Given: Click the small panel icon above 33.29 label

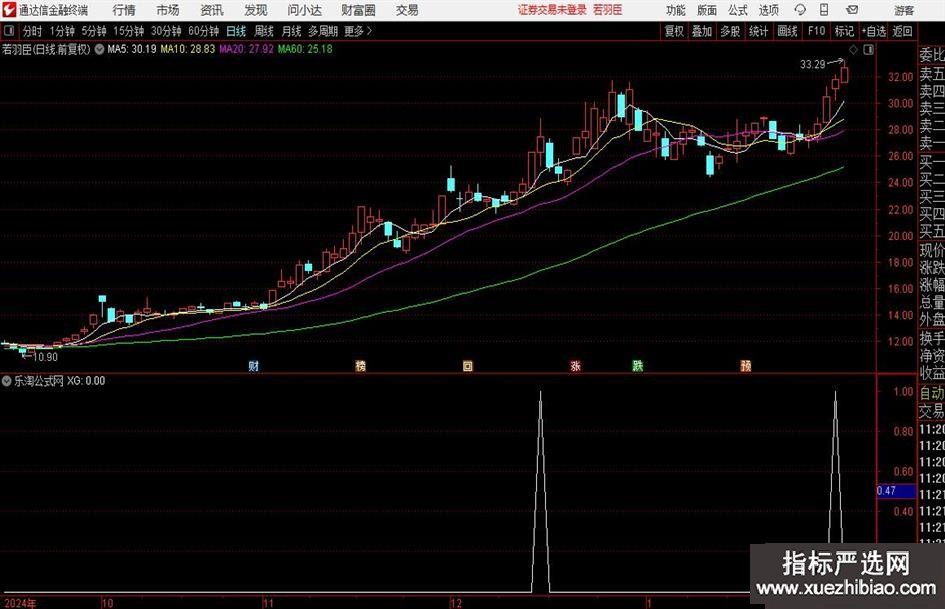Looking at the screenshot, I should click(x=852, y=48).
